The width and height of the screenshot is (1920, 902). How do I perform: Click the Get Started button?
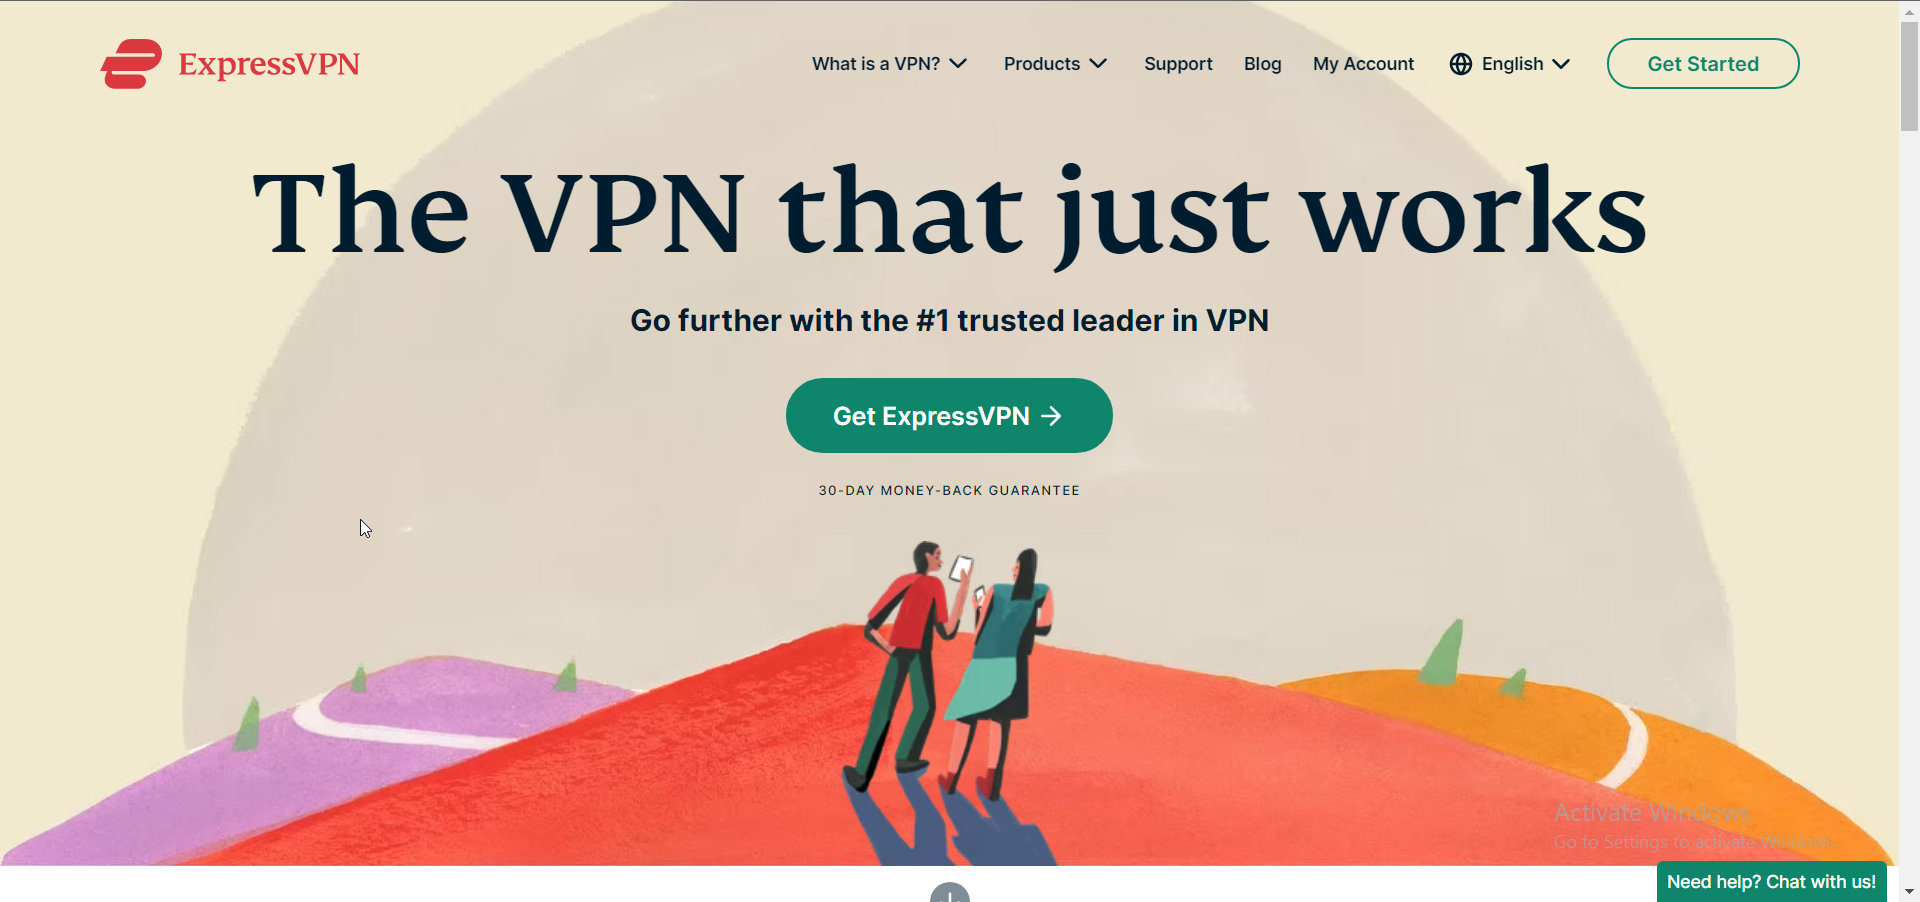[1703, 64]
